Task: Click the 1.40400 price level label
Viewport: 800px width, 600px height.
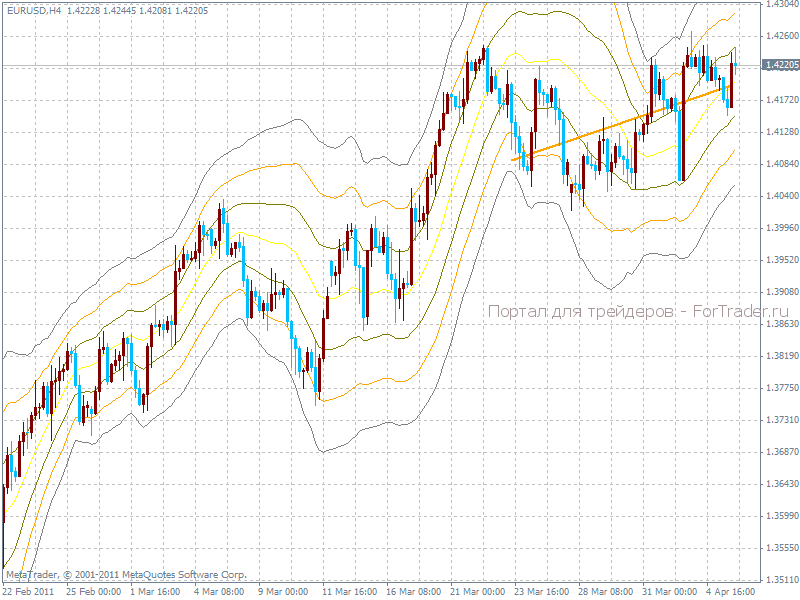Action: point(780,196)
